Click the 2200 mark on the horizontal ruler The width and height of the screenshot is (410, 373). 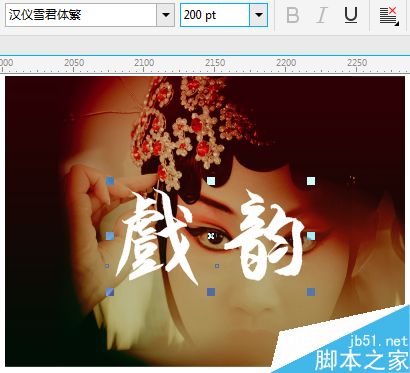click(x=286, y=63)
